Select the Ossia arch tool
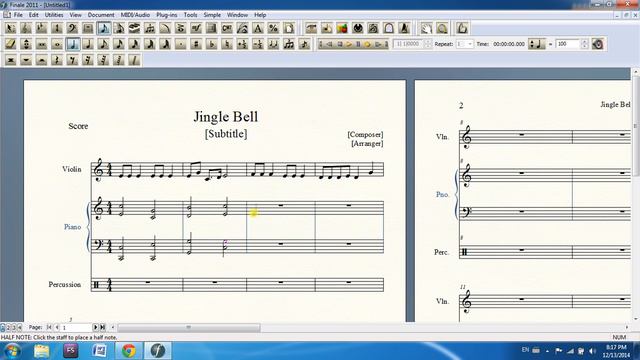 (x=389, y=28)
